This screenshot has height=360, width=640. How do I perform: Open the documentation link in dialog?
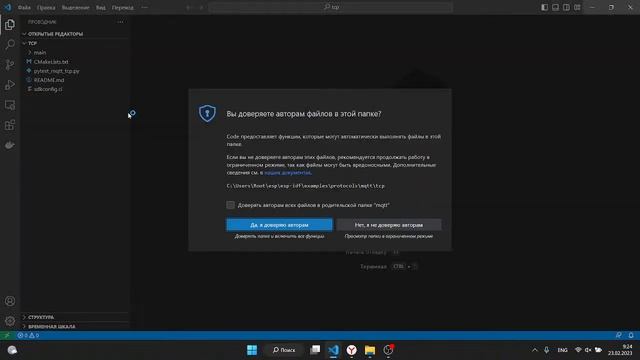pyautogui.click(x=287, y=173)
